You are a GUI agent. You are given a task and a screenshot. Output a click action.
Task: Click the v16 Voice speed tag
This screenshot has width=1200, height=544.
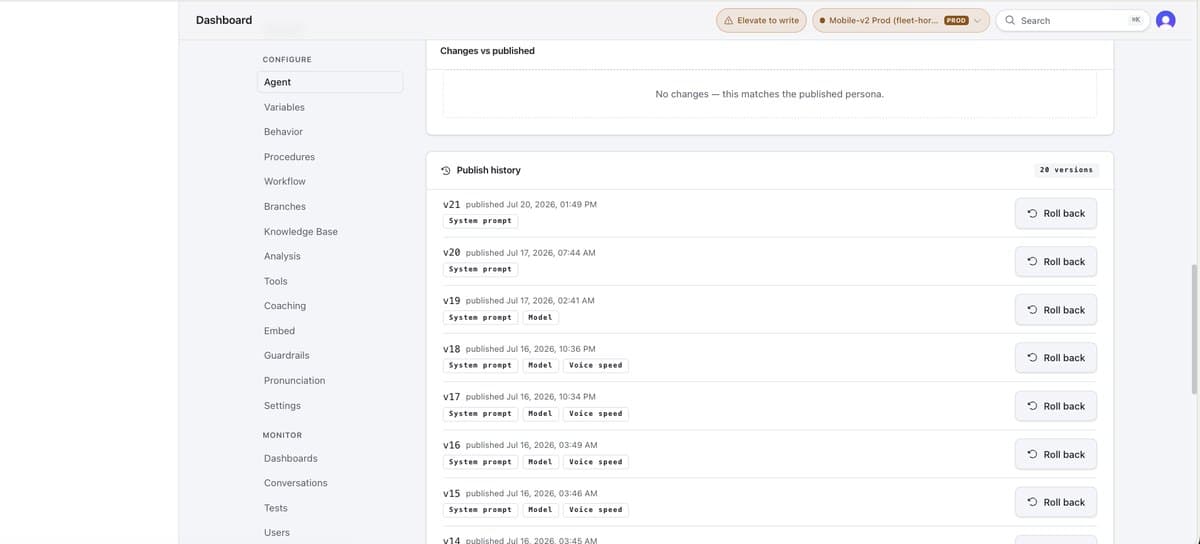point(596,462)
